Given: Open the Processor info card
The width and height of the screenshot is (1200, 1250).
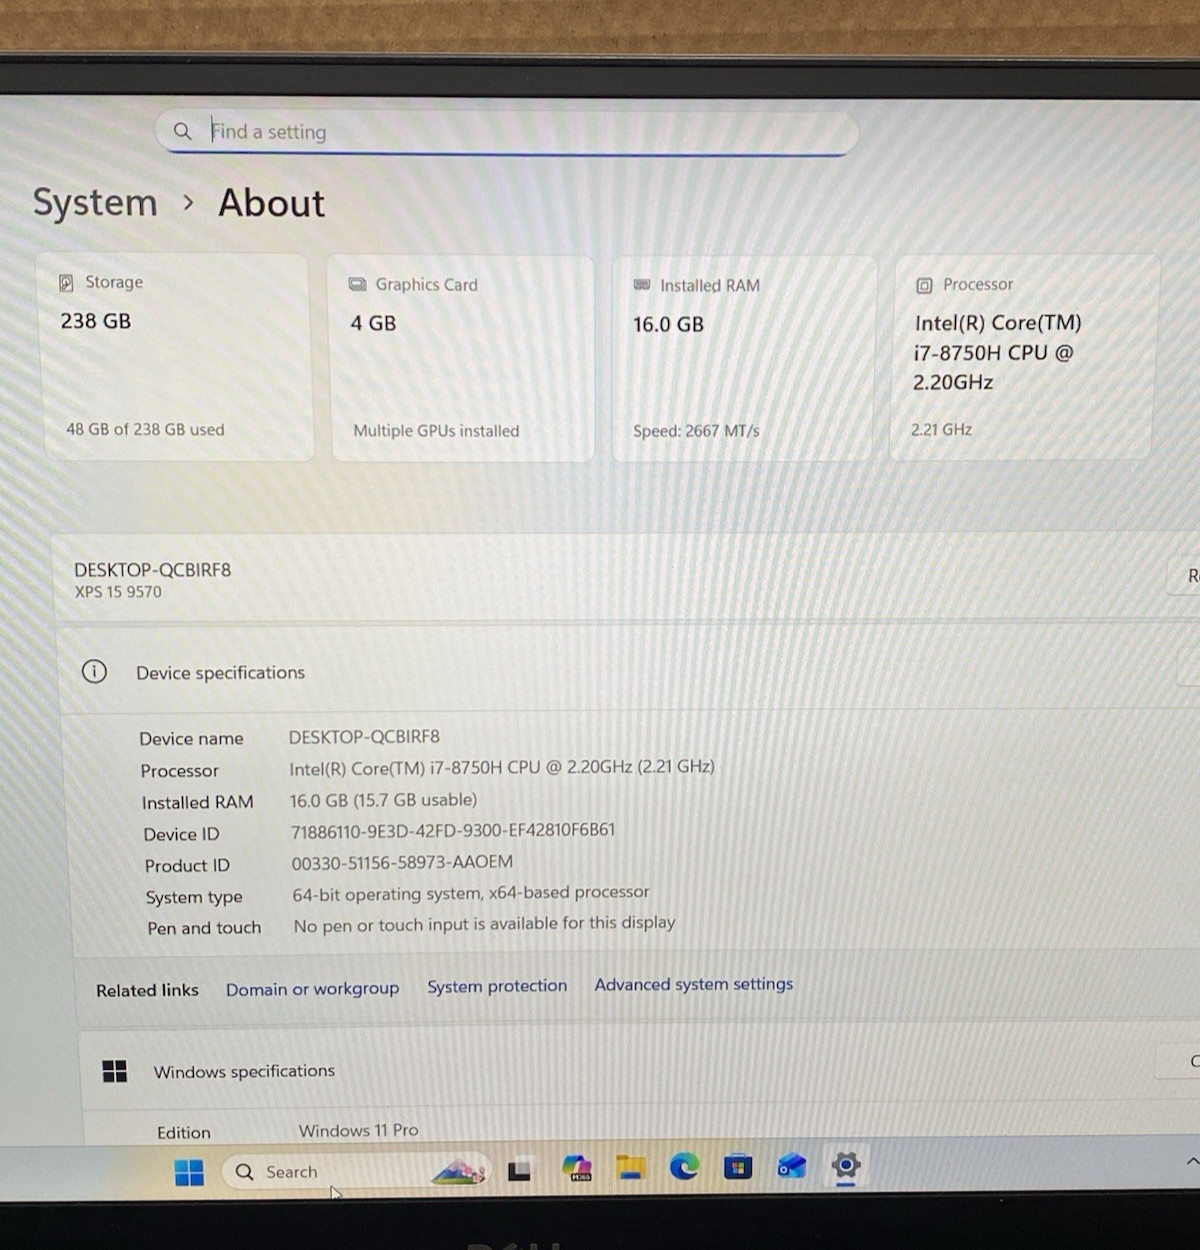Looking at the screenshot, I should [1022, 357].
